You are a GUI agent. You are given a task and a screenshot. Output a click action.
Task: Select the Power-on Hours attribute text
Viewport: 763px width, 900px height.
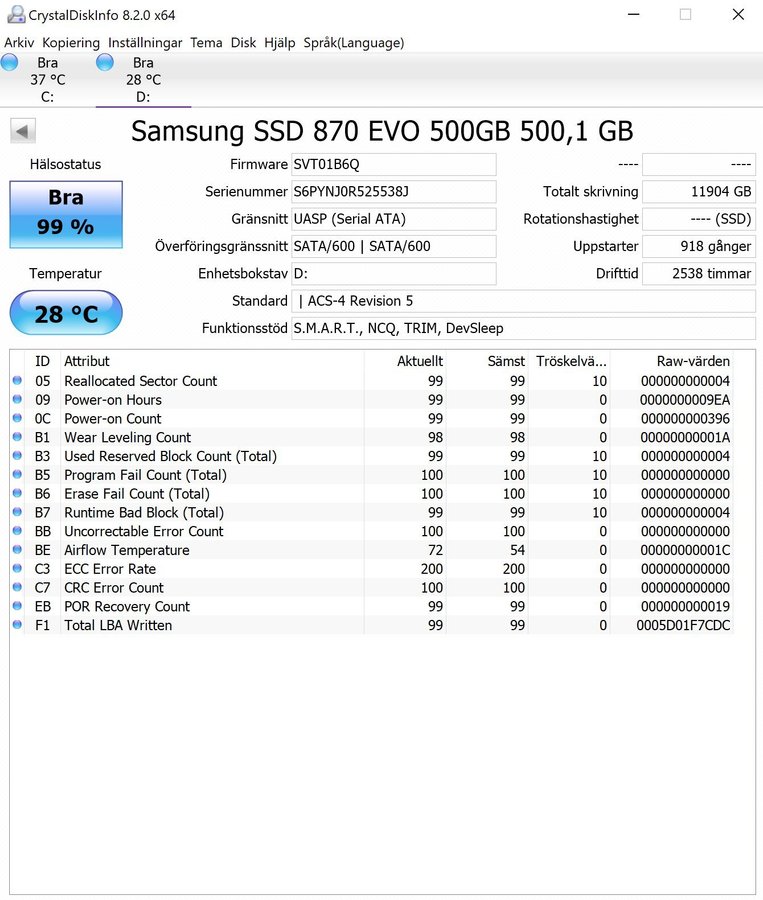(113, 400)
